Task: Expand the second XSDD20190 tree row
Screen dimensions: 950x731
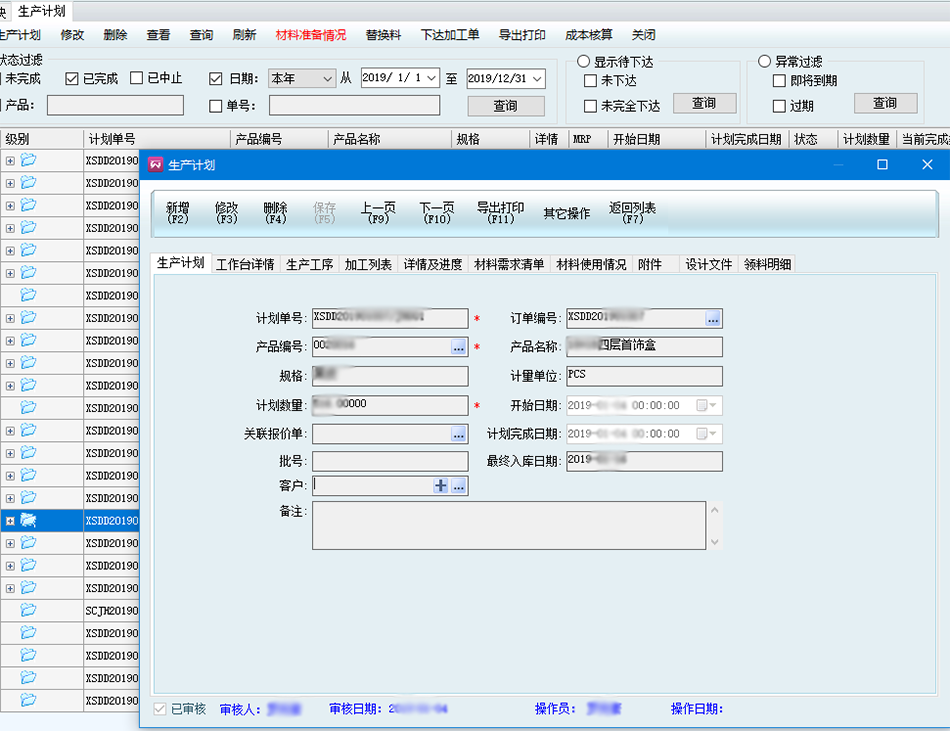Action: [10, 183]
